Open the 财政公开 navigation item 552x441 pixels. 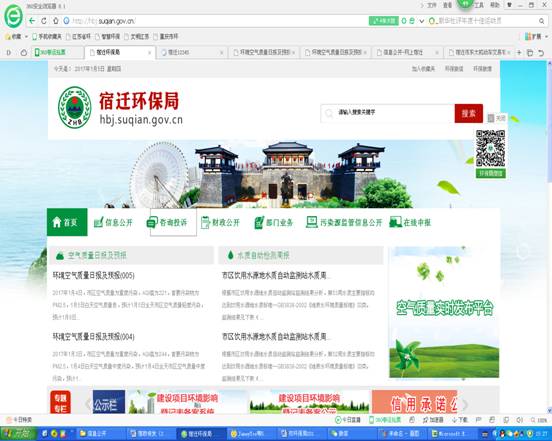click(220, 222)
